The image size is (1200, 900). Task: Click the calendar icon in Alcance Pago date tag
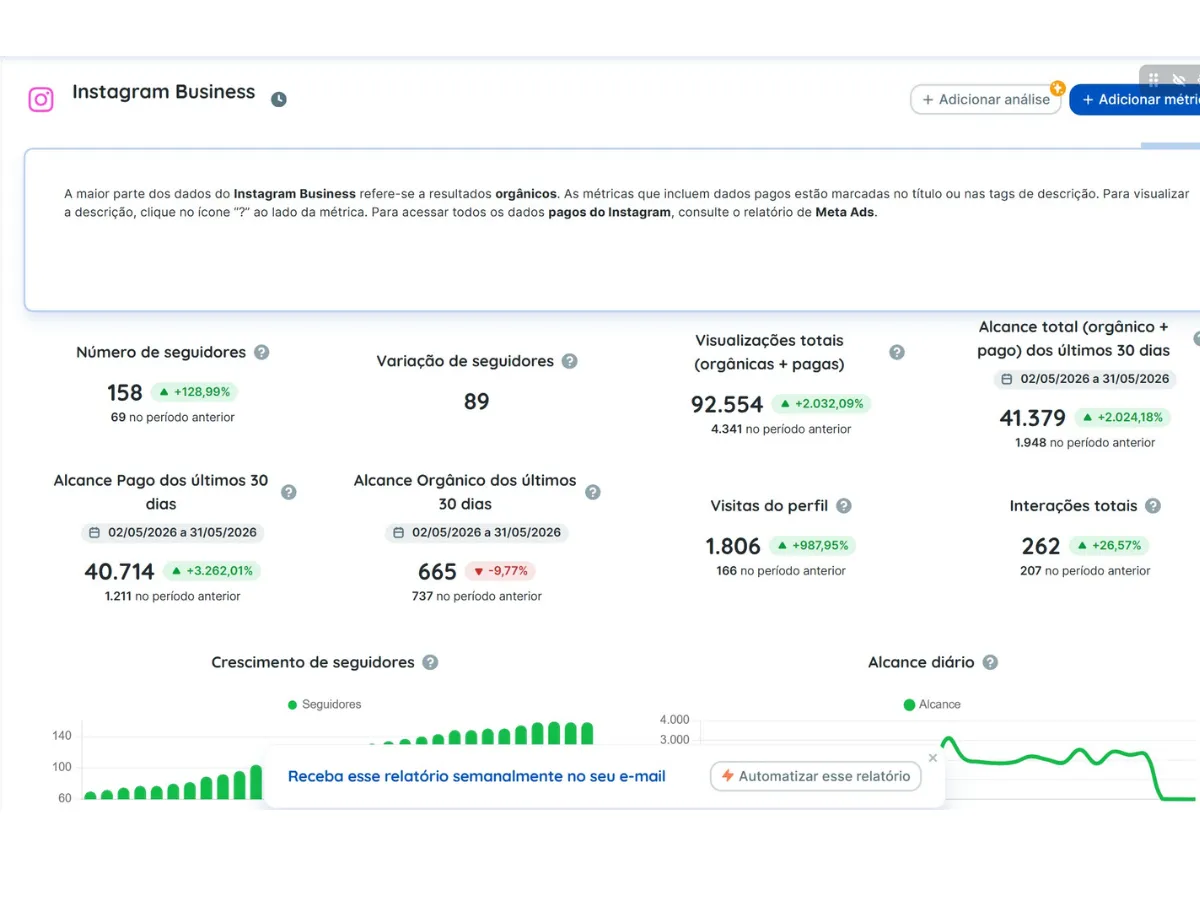[95, 533]
